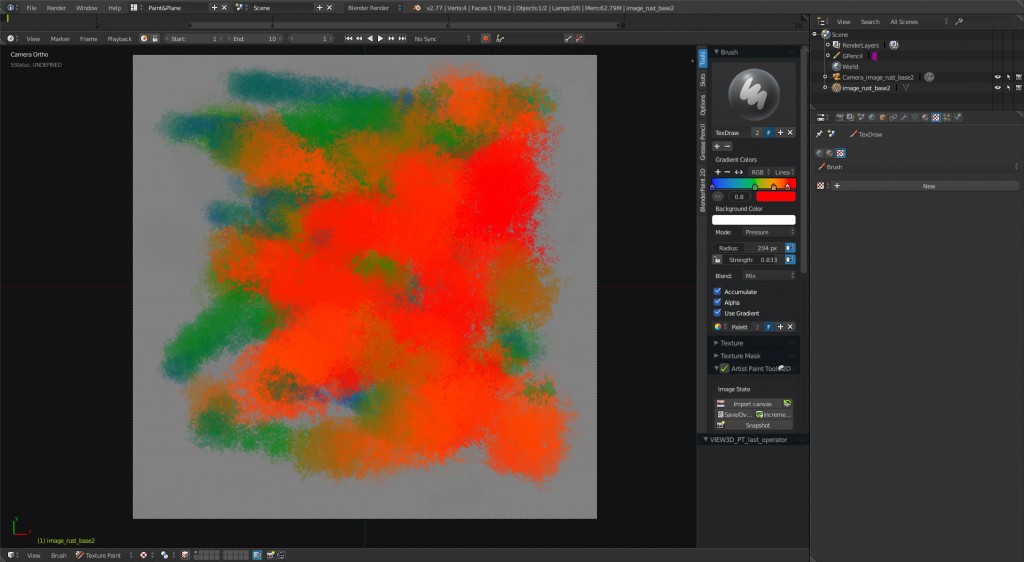Open the brush Mode Pressure dropdown

click(769, 232)
